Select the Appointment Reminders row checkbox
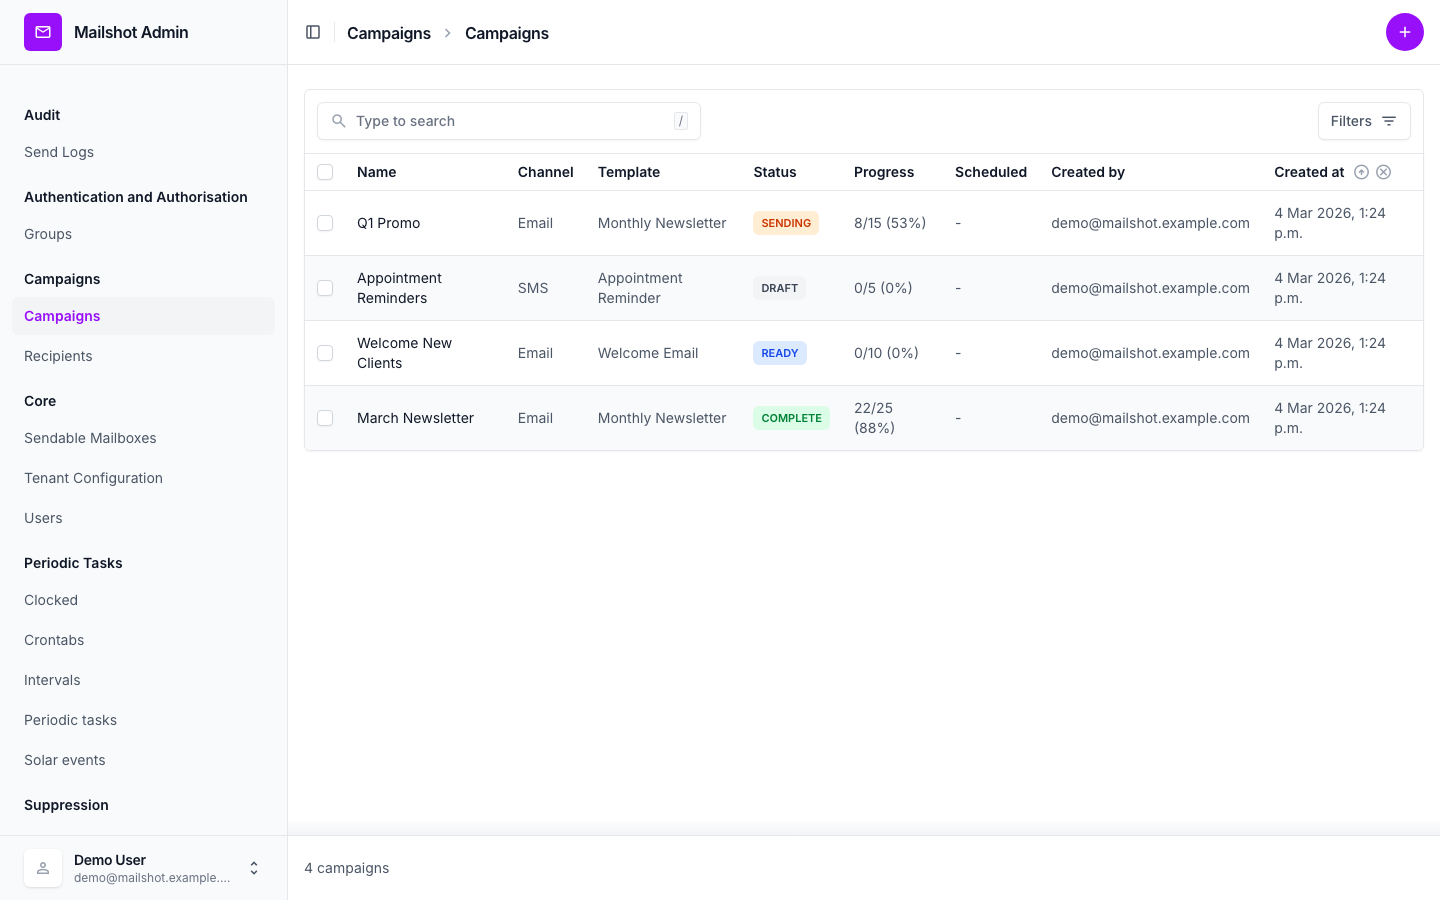This screenshot has width=1440, height=900. point(325,288)
